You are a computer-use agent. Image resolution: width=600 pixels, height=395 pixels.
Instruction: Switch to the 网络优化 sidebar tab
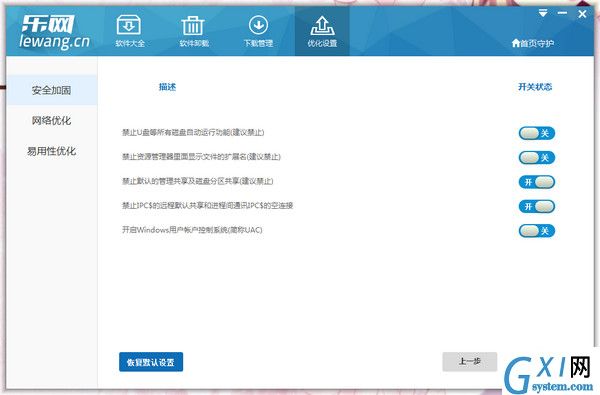point(52,121)
